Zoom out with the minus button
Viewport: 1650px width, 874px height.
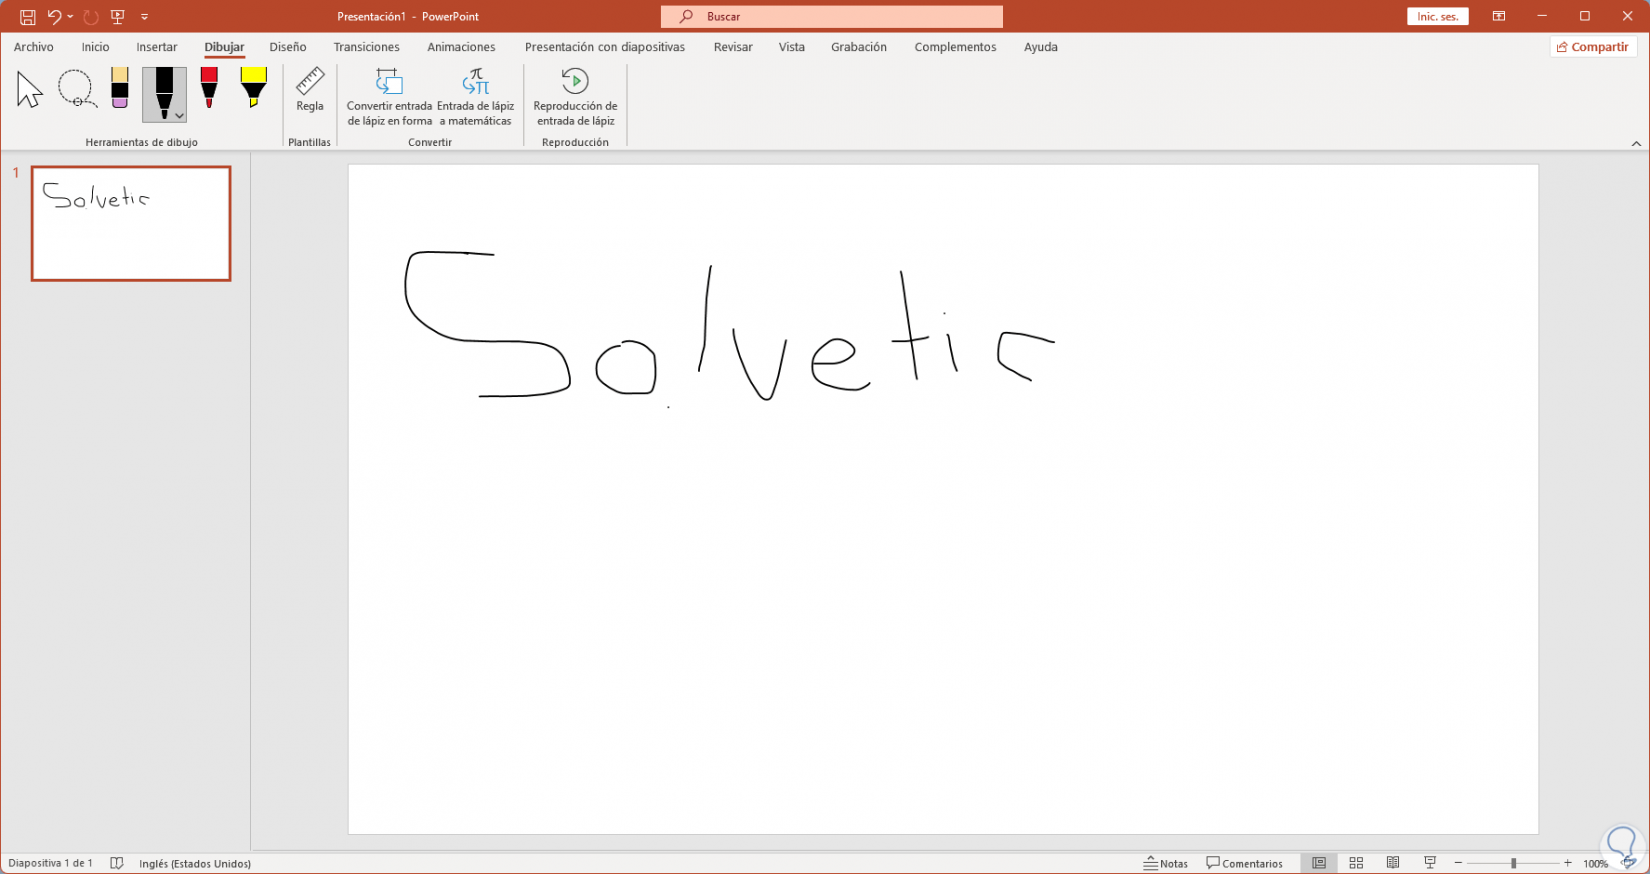tap(1458, 863)
